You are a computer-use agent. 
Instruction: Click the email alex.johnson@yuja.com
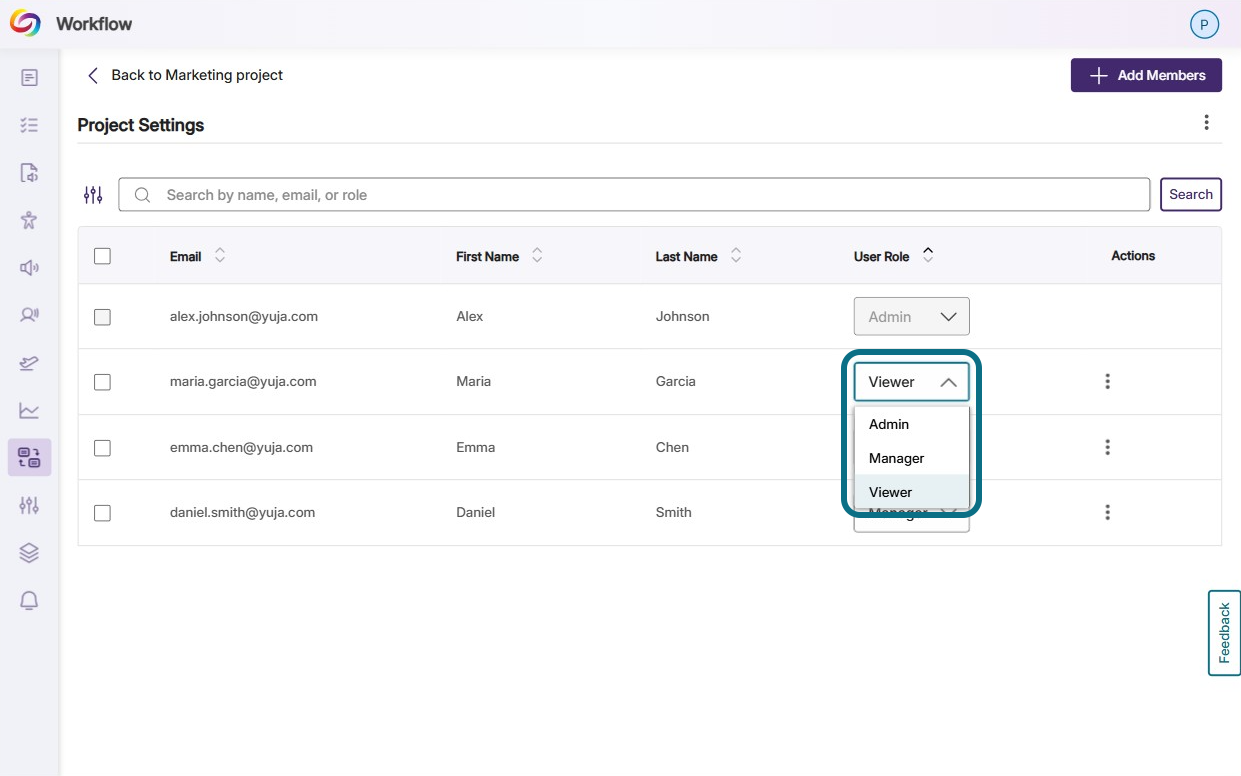[x=244, y=316]
